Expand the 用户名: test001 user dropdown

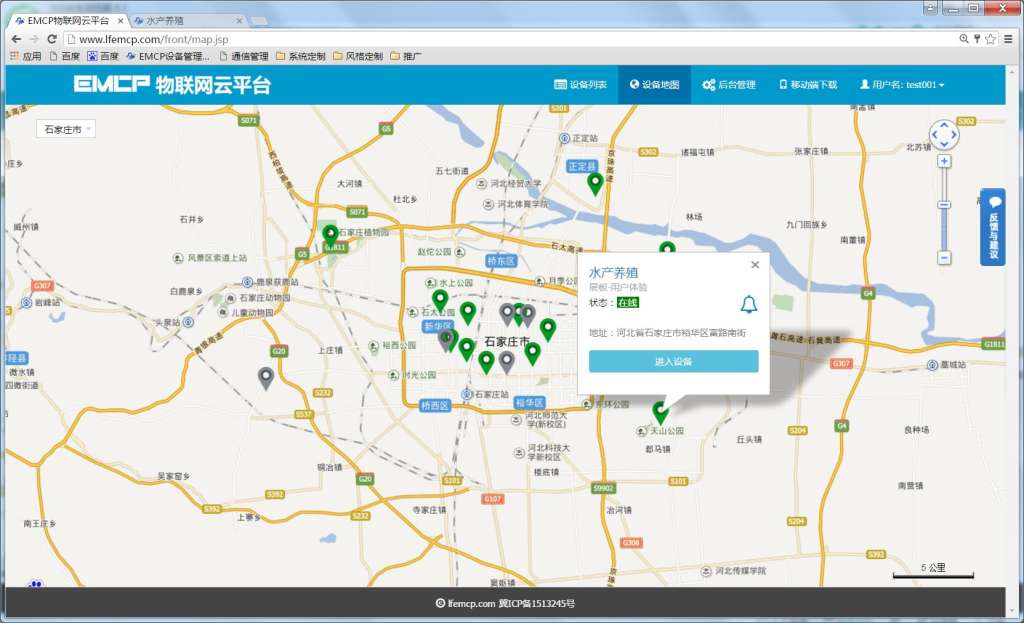pos(902,84)
